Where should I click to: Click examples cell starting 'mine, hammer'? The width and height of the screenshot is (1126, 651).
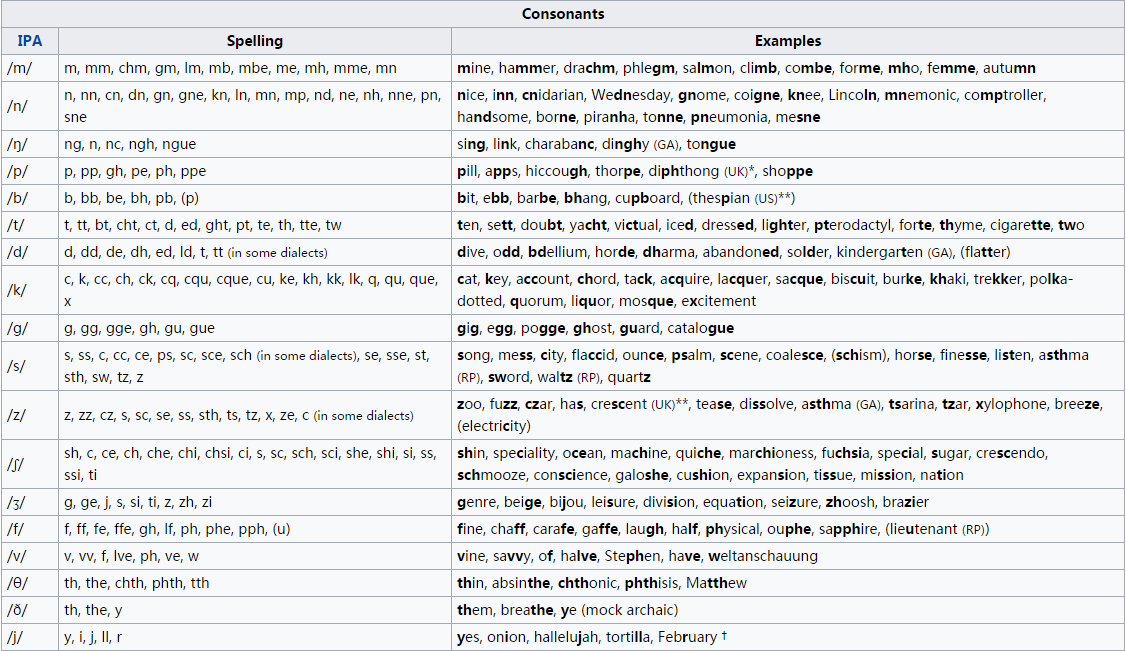[788, 68]
